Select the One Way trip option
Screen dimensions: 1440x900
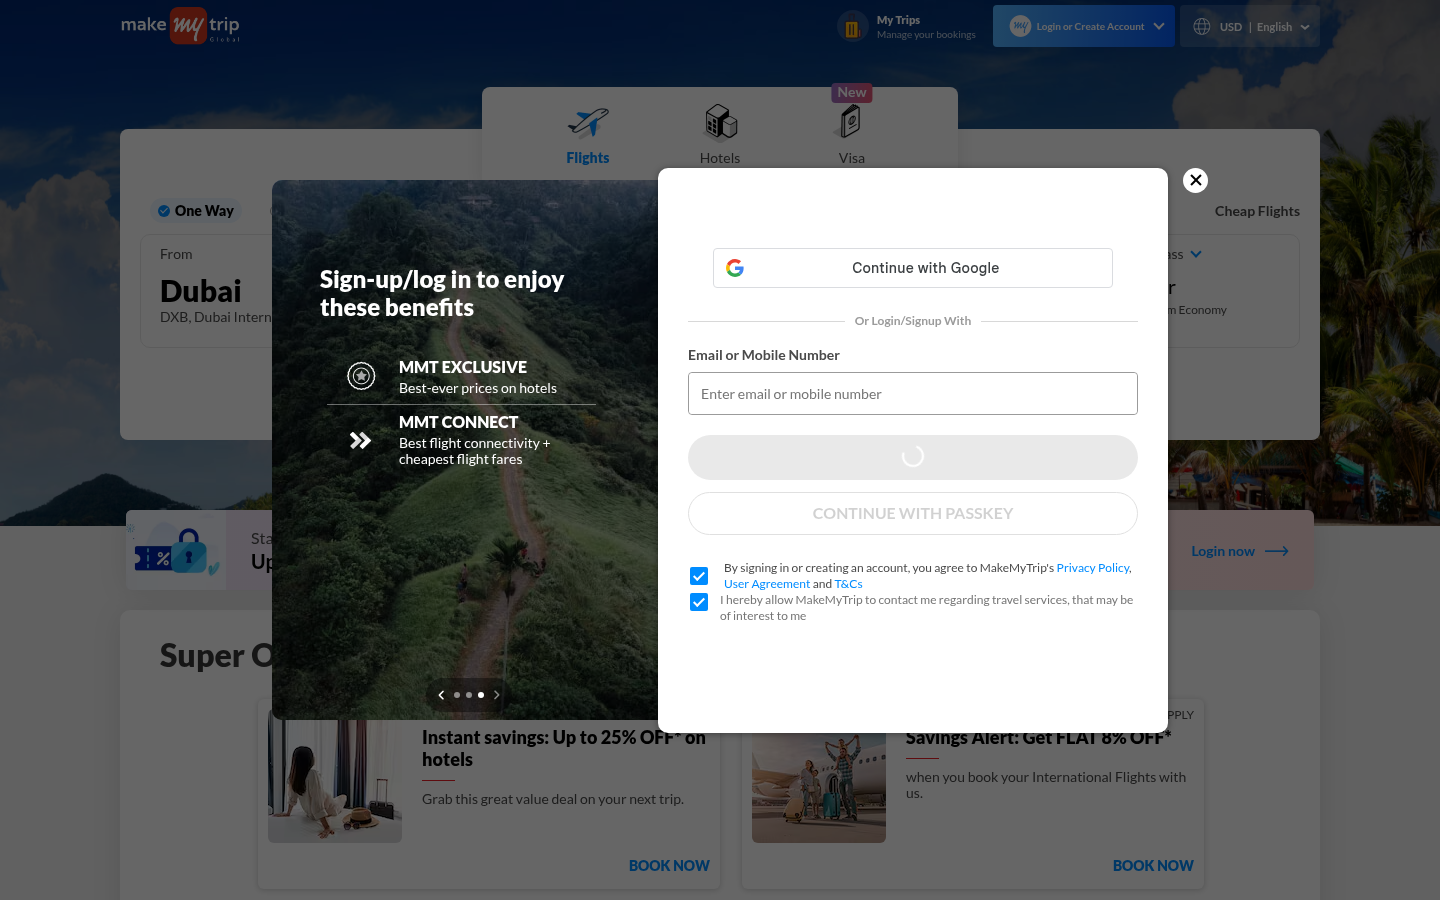[196, 211]
